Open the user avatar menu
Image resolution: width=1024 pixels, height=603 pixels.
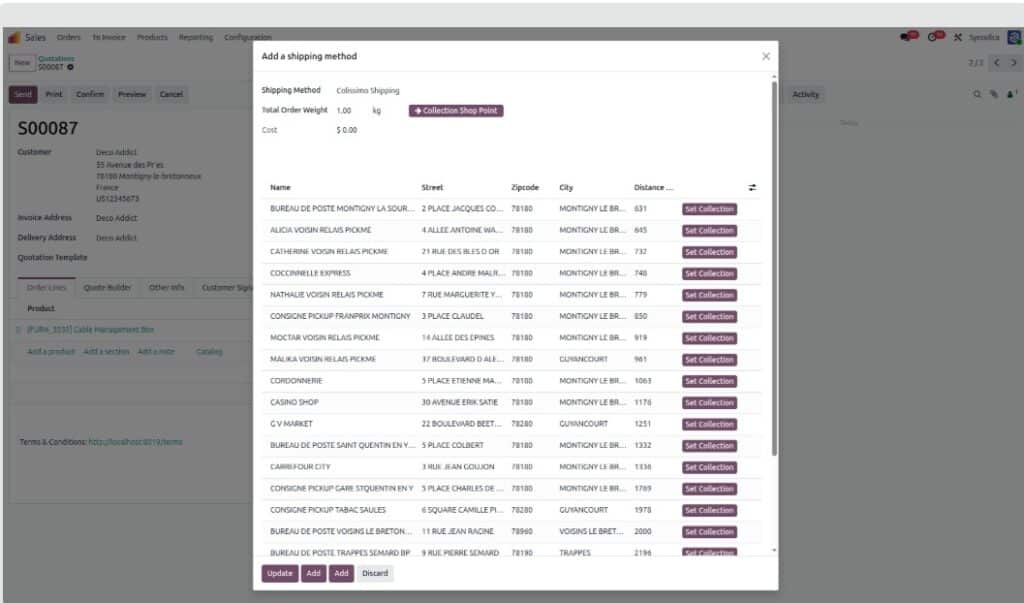[x=1013, y=37]
